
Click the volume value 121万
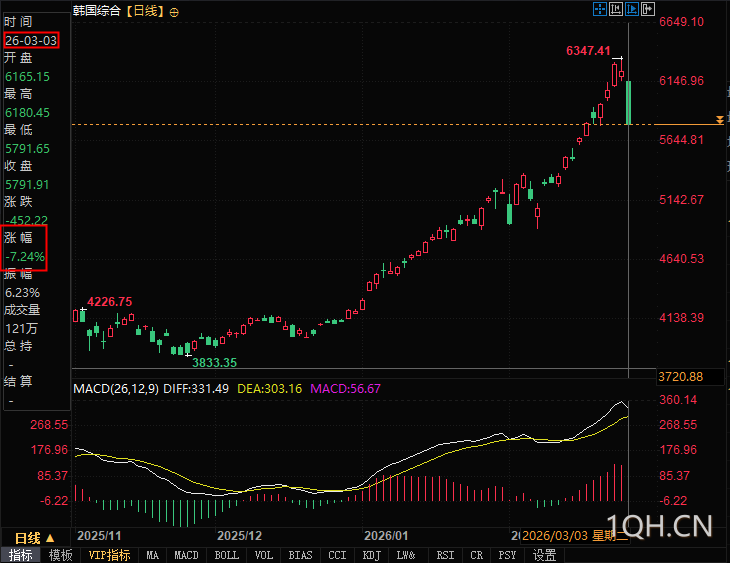click(x=21, y=329)
